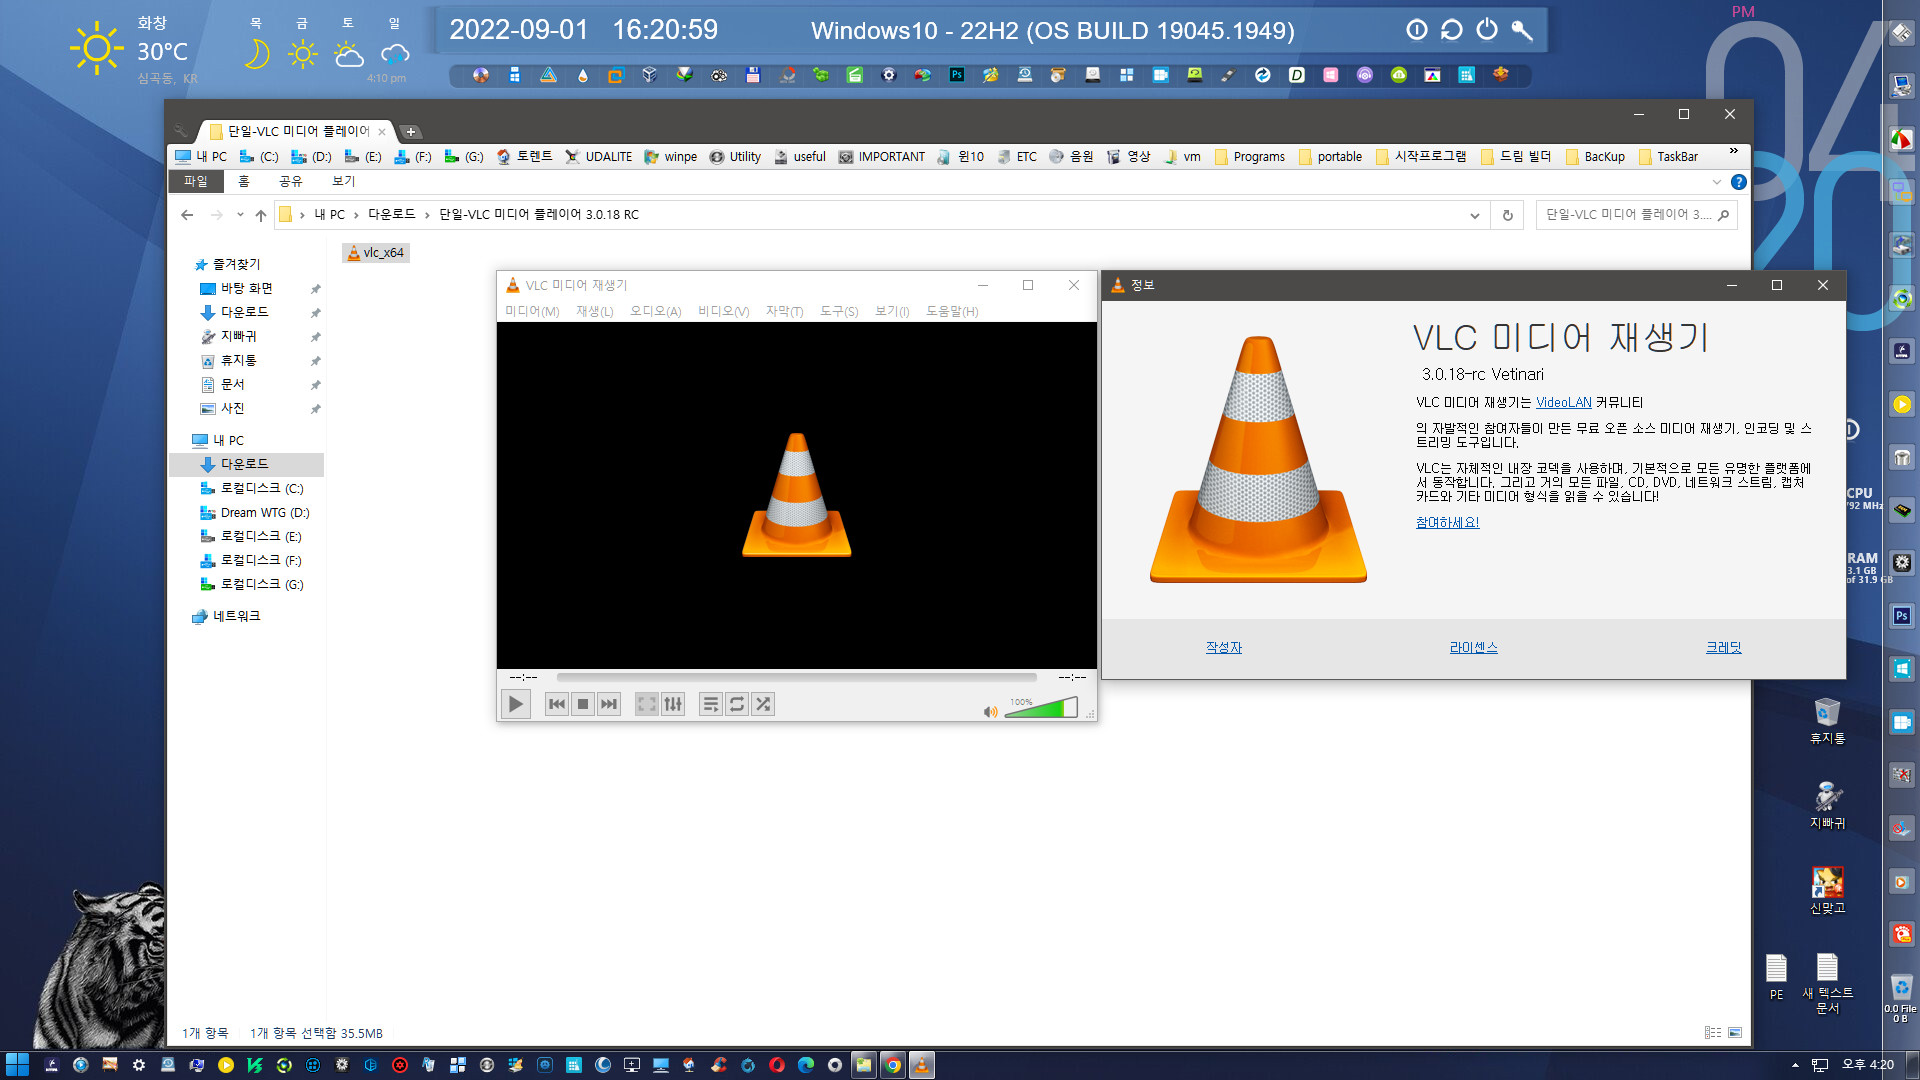Open the VideoLAN link in 정보 window

tap(1563, 402)
